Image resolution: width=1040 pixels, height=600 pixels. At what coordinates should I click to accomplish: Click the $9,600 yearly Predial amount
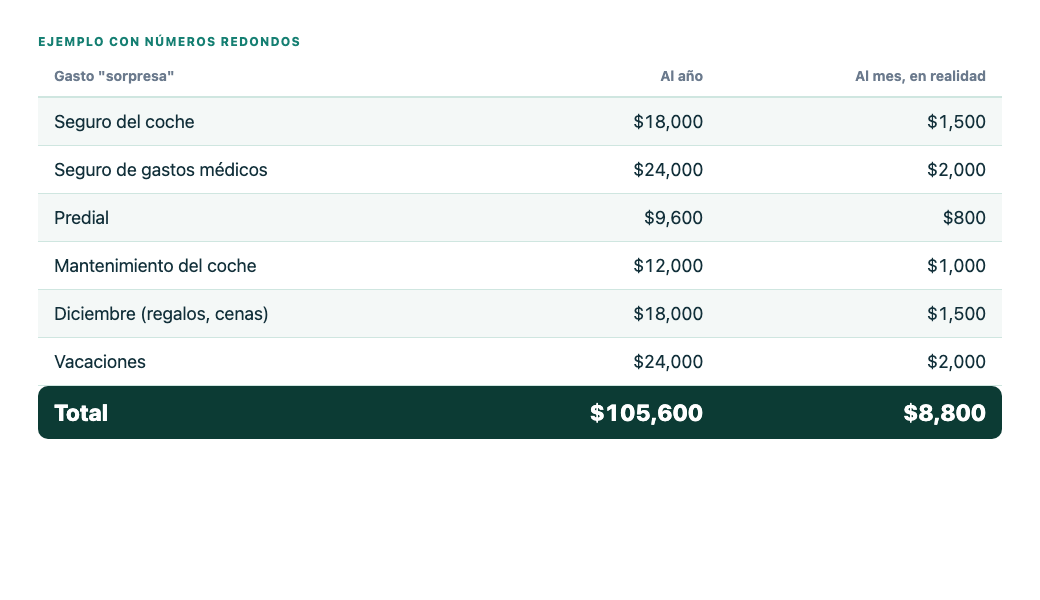point(673,218)
